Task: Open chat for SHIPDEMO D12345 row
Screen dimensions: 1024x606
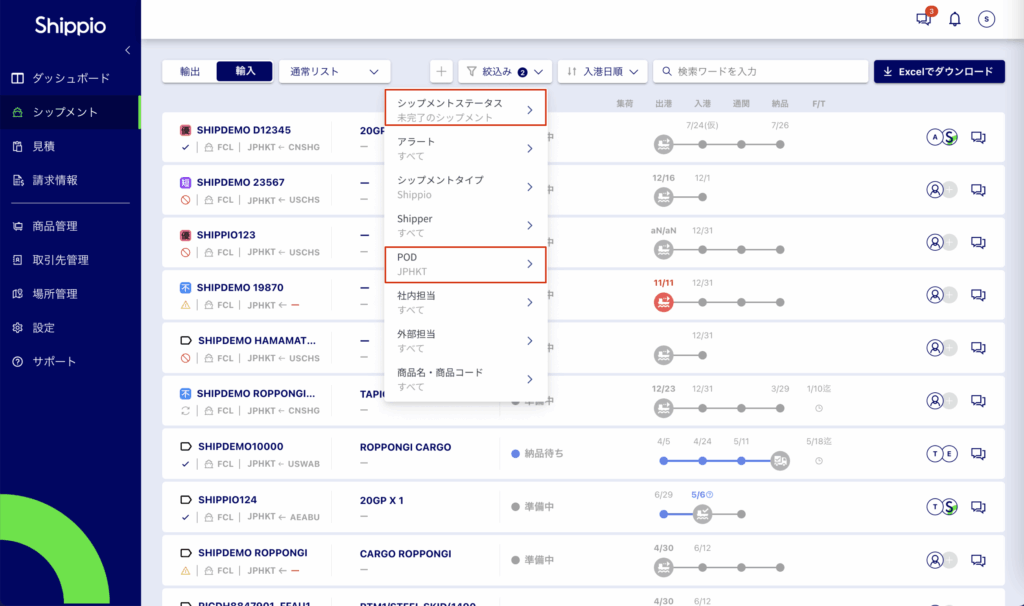Action: (x=979, y=138)
